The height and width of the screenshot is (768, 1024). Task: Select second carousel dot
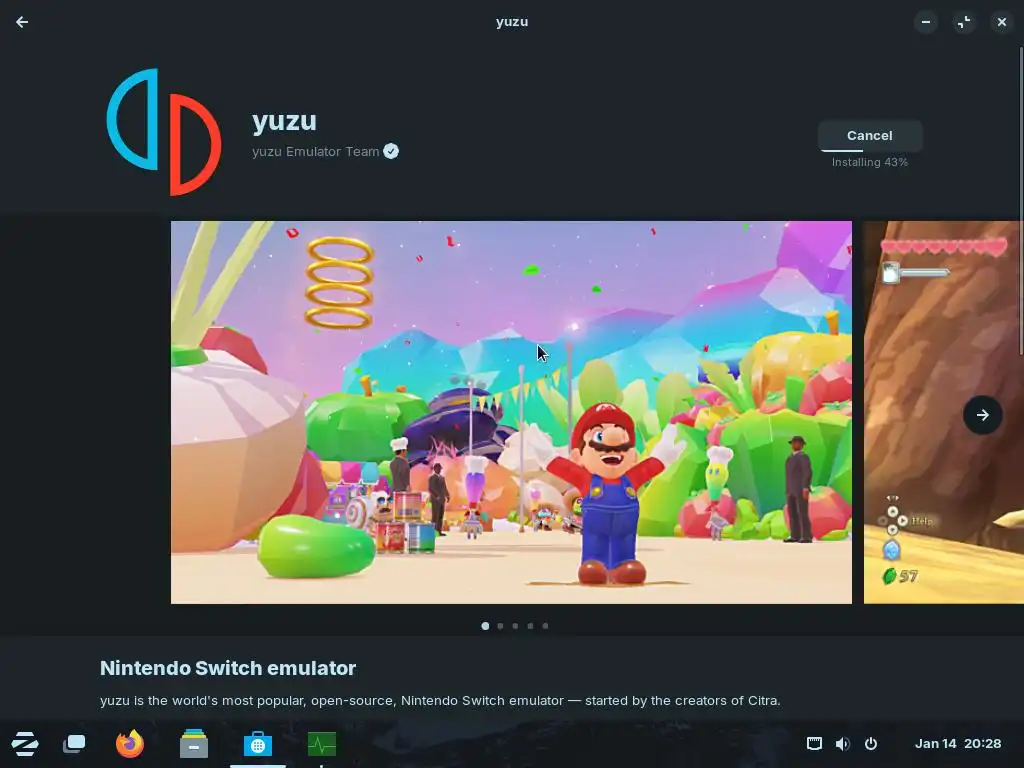click(x=500, y=626)
